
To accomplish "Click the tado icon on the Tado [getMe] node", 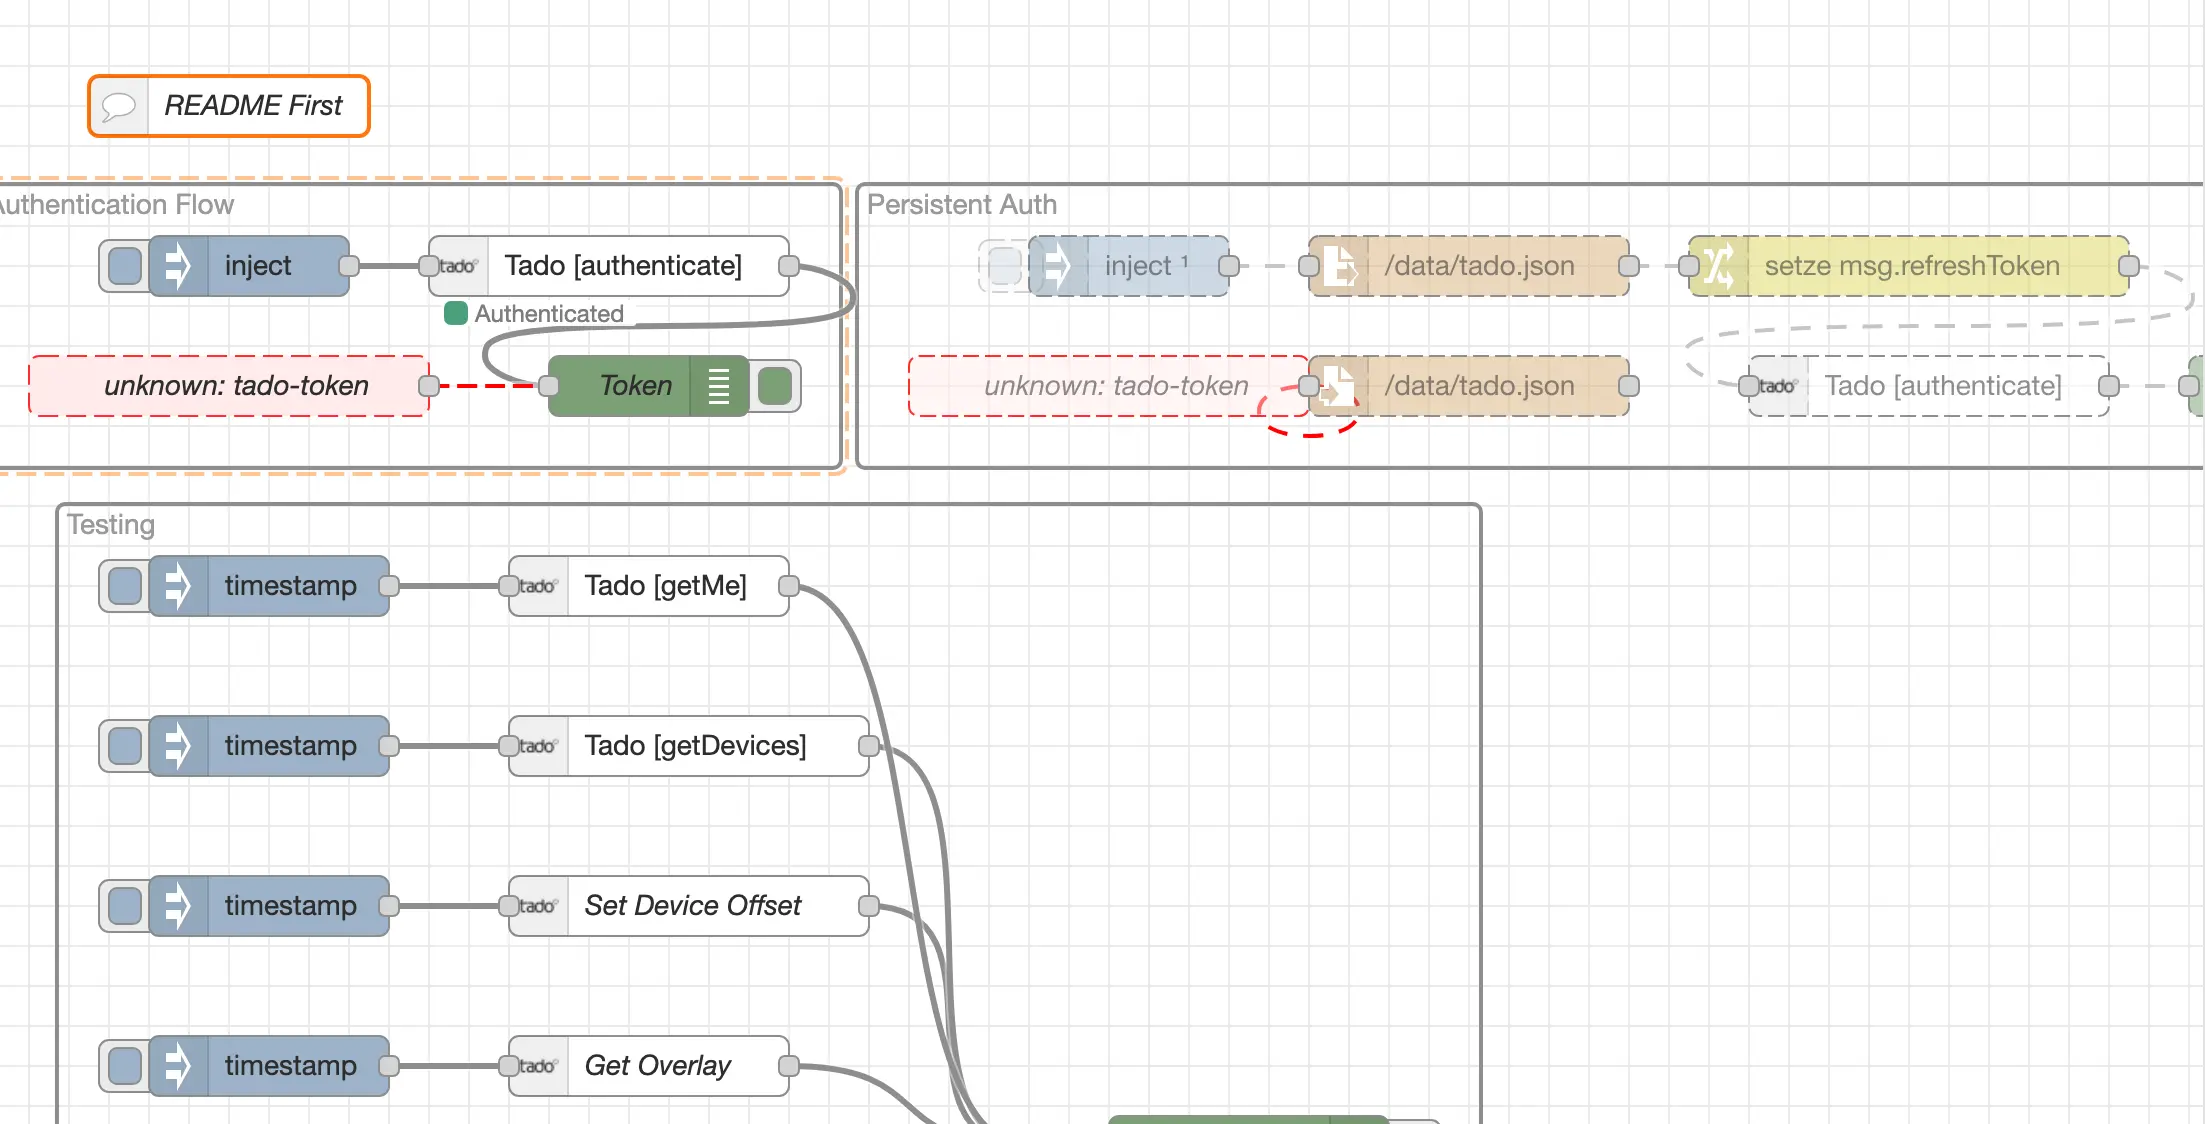I will [x=538, y=586].
